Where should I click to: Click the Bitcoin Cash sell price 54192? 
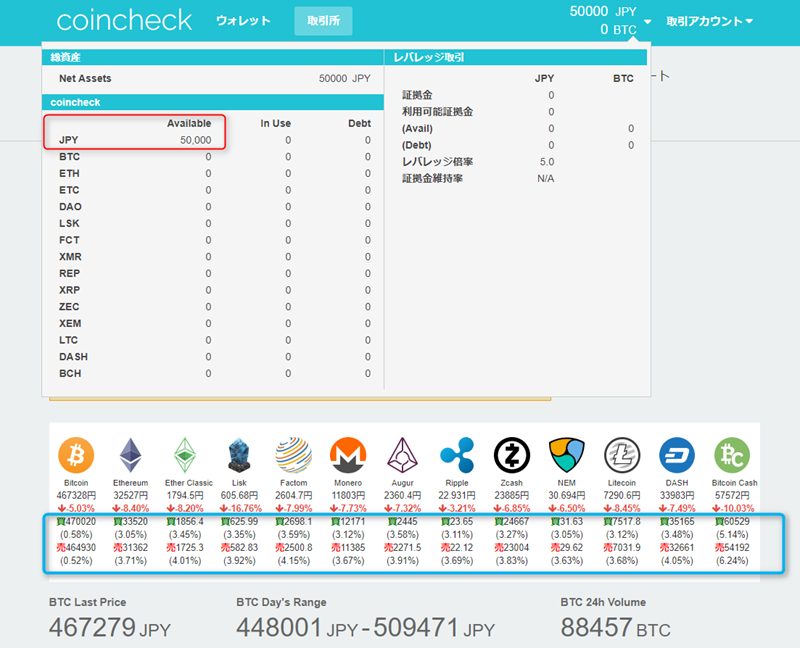pos(732,547)
